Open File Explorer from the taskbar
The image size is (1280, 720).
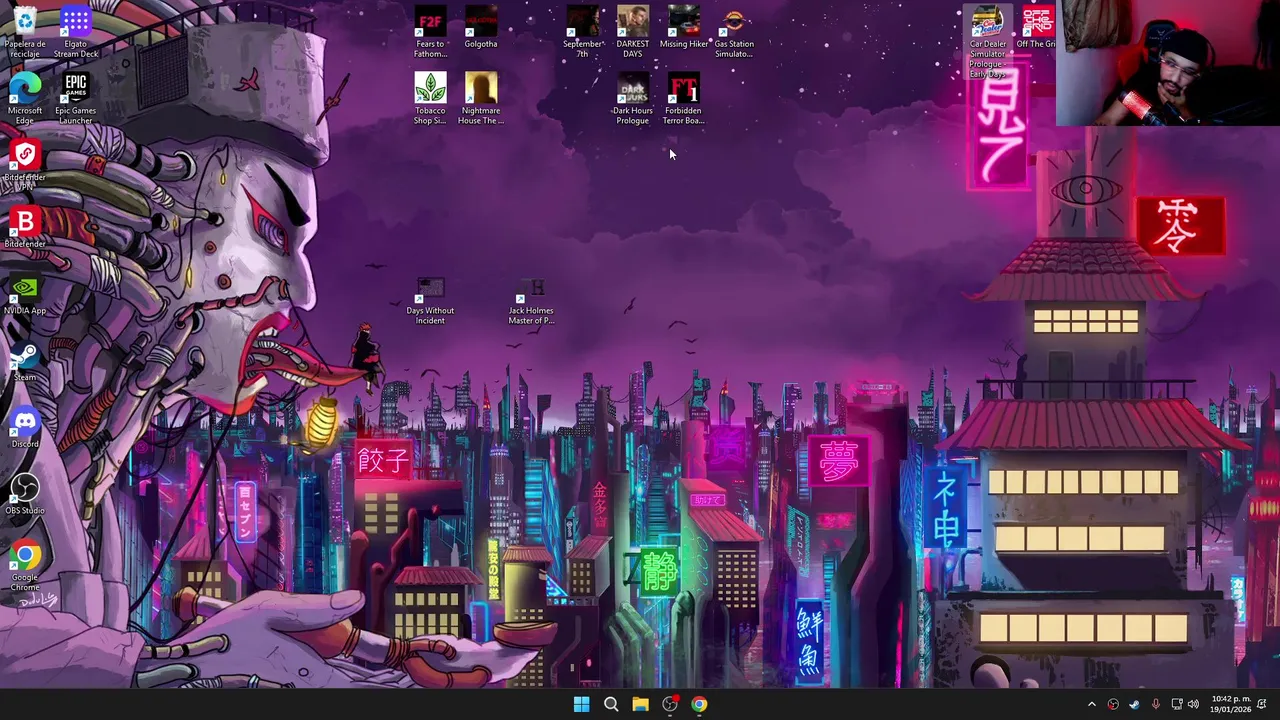tap(640, 704)
